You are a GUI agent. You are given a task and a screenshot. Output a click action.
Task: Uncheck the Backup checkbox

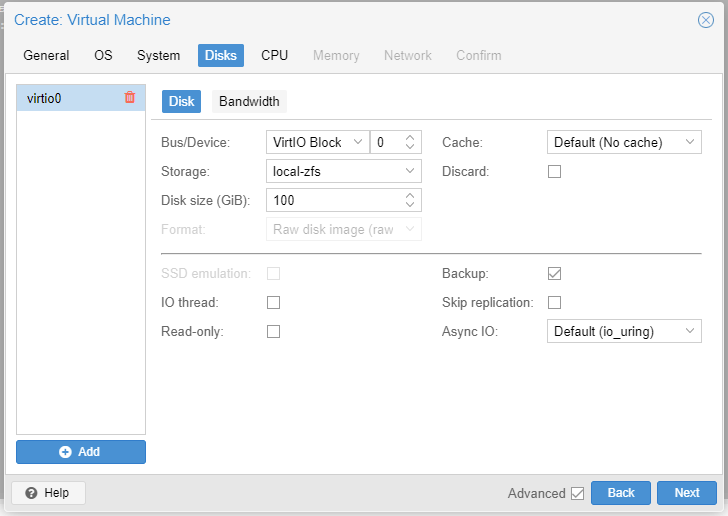click(x=554, y=274)
